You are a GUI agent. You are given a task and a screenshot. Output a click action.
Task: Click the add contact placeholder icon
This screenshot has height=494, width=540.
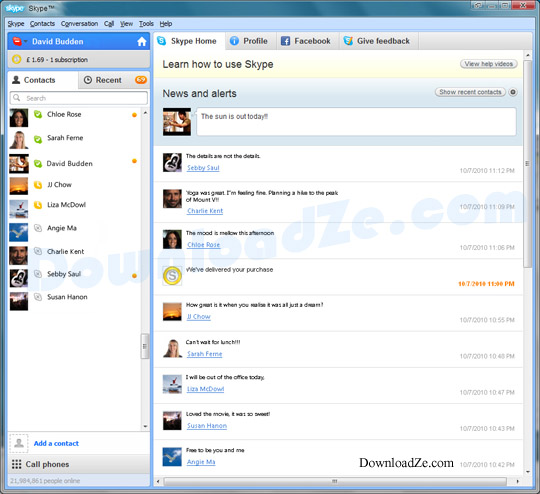coord(19,443)
